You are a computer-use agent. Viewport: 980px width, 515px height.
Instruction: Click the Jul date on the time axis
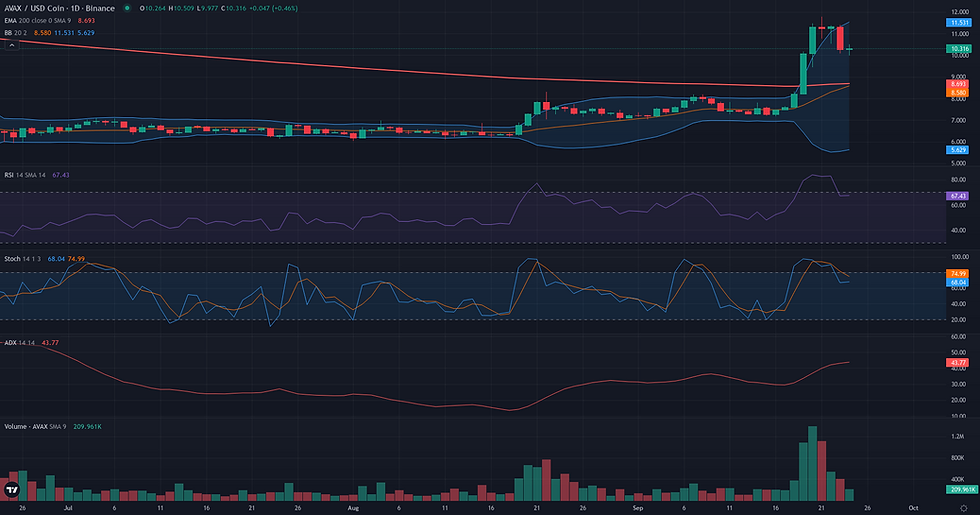68,508
